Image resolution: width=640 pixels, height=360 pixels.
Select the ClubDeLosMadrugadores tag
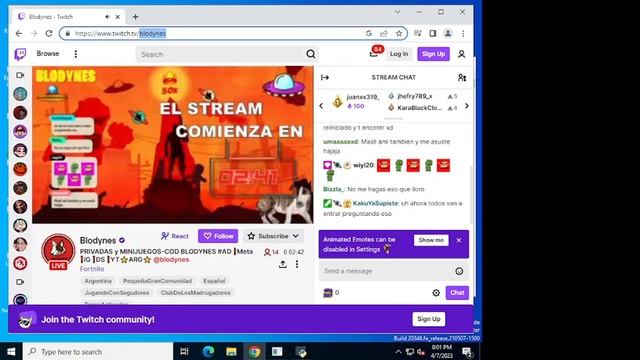point(196,293)
